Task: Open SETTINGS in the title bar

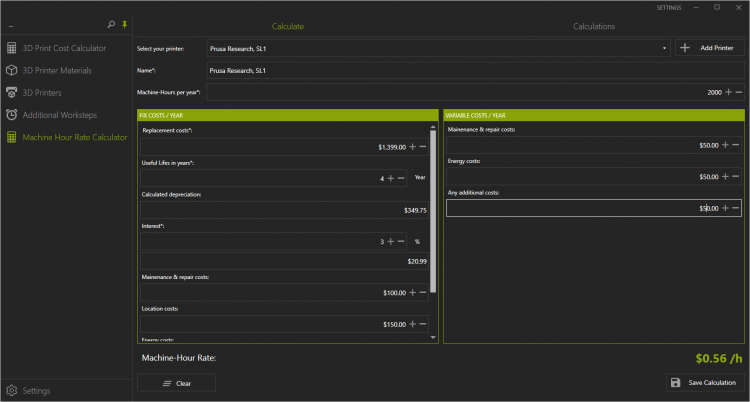Action: [x=669, y=8]
